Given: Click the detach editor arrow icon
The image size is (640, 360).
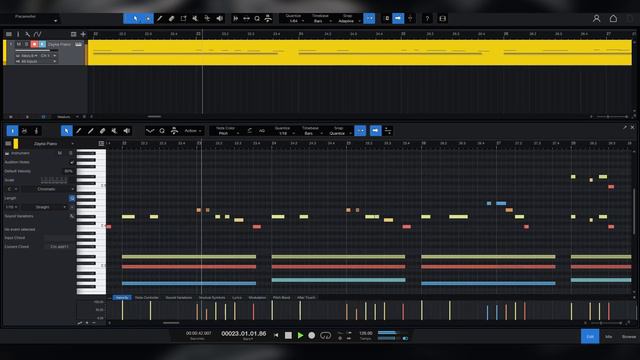Looking at the screenshot, I should coord(624,127).
